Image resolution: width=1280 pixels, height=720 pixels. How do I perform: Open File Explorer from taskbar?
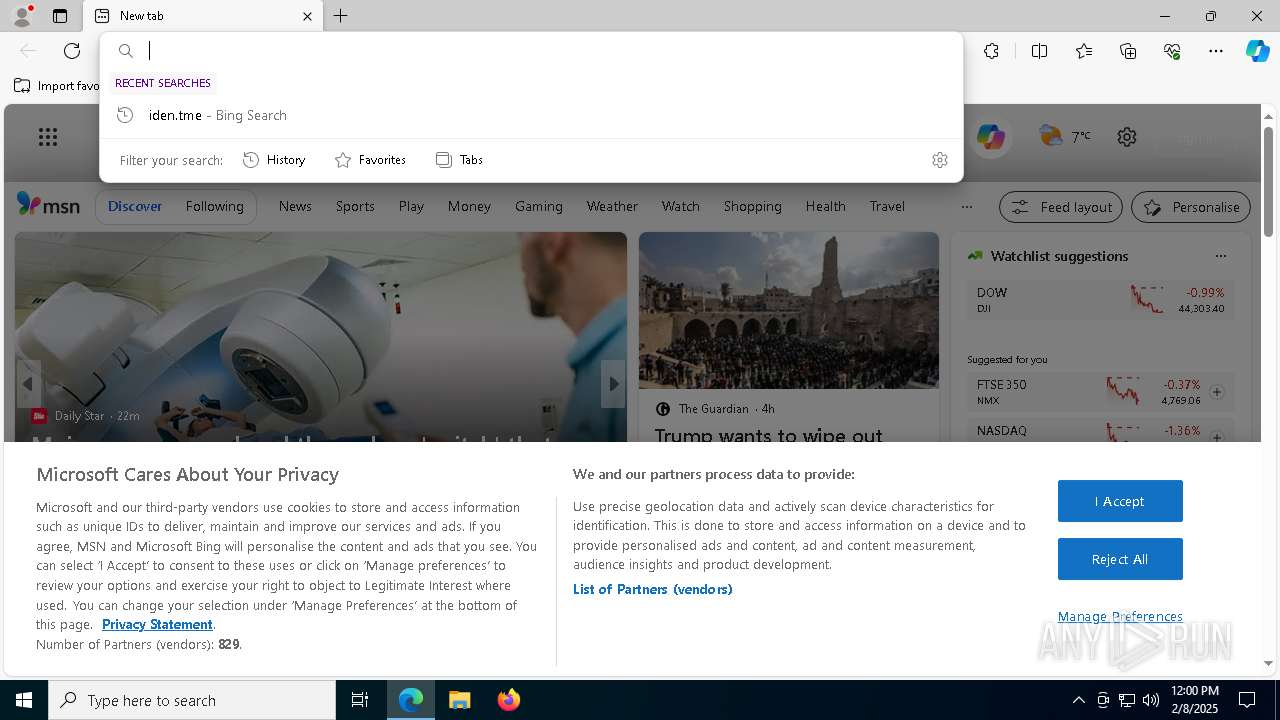point(459,700)
